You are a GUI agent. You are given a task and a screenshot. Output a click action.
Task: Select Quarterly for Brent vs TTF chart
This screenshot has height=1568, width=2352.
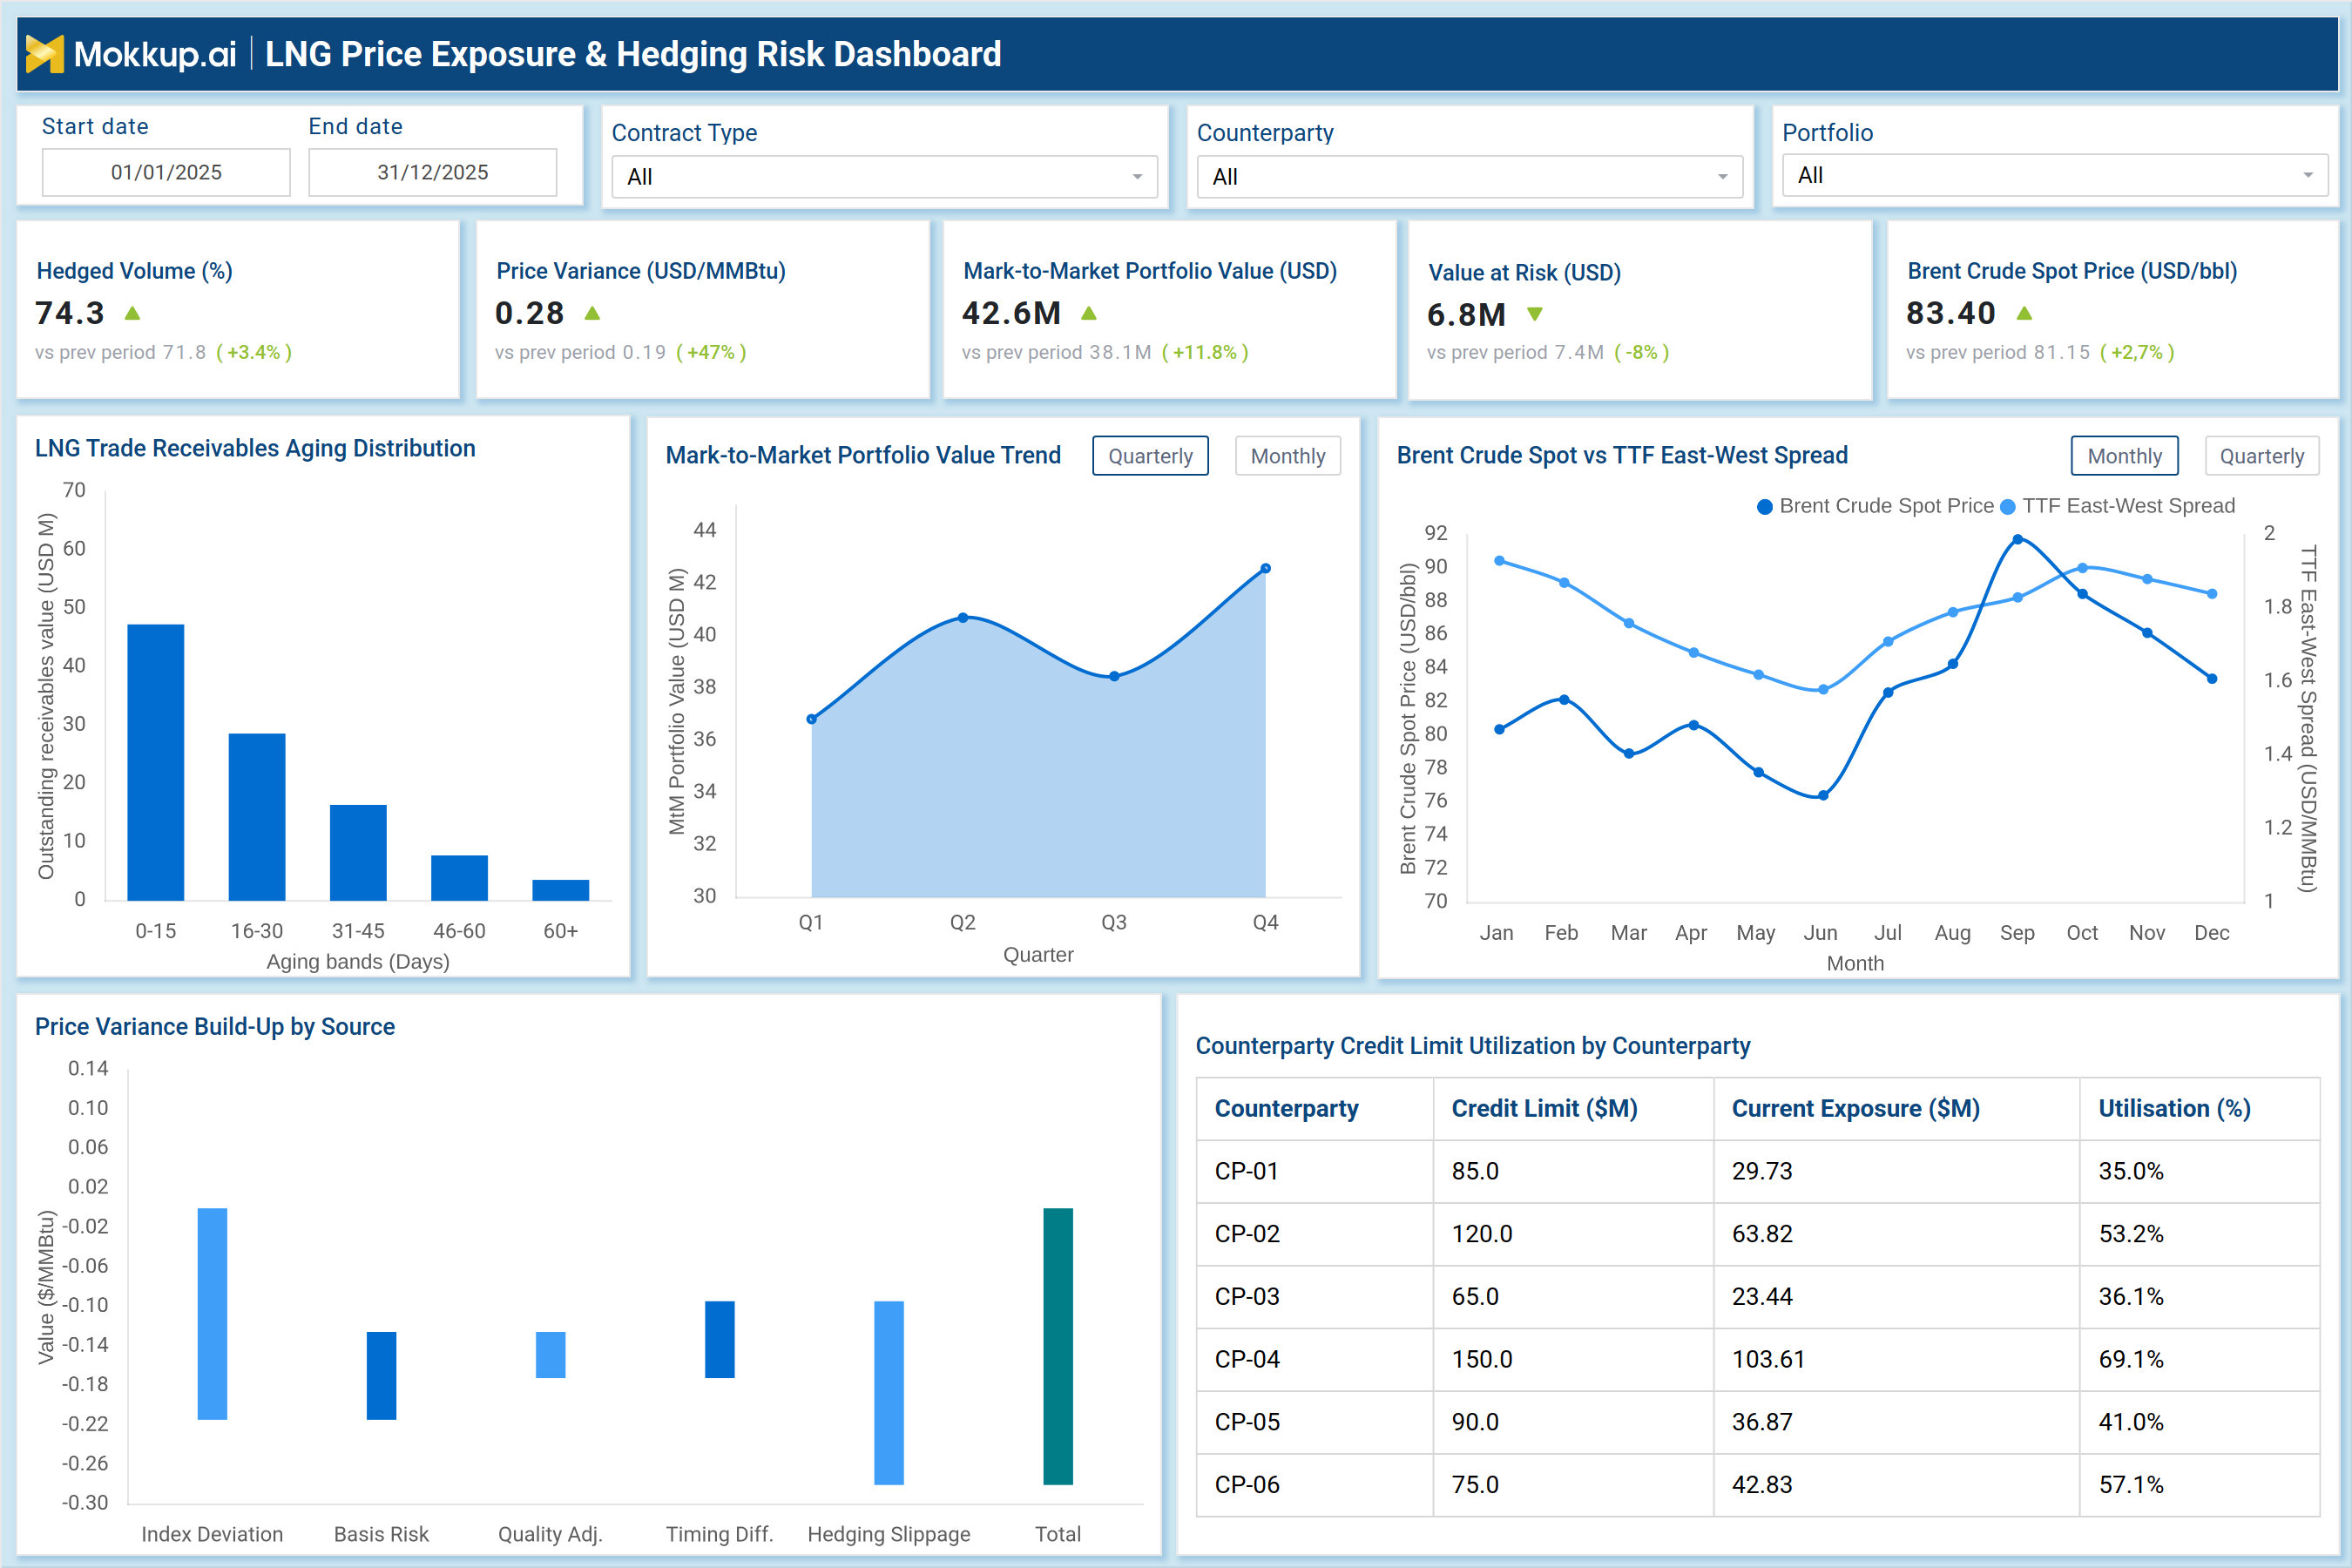tap(2261, 456)
